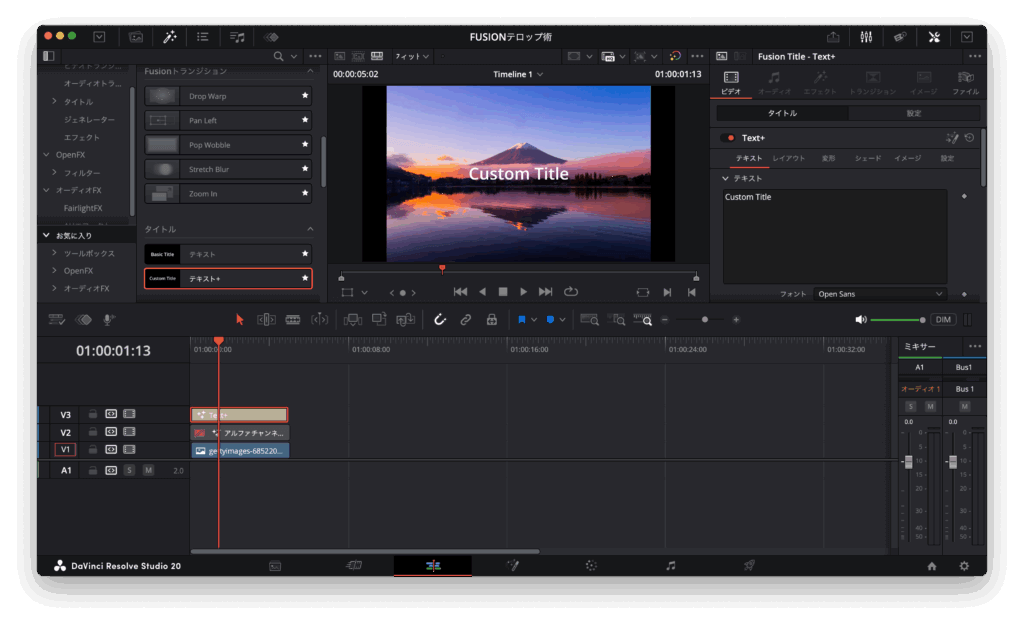Go to the Fairlight music note page
The height and width of the screenshot is (625, 1024).
670,566
